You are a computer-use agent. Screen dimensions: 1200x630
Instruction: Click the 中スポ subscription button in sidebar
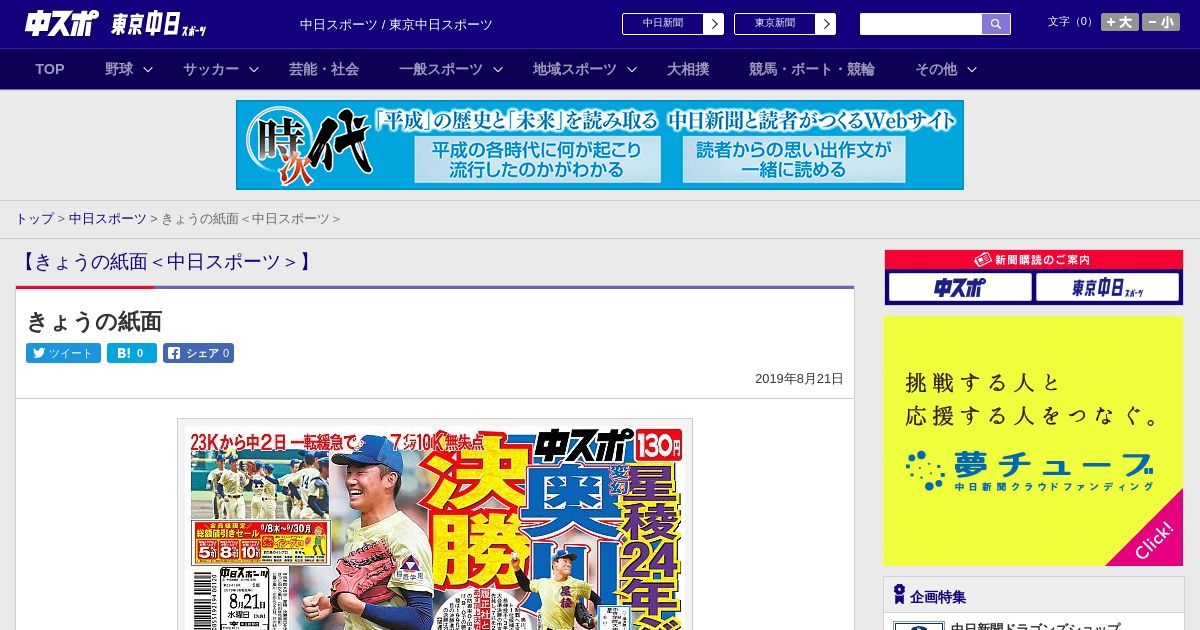[960, 288]
